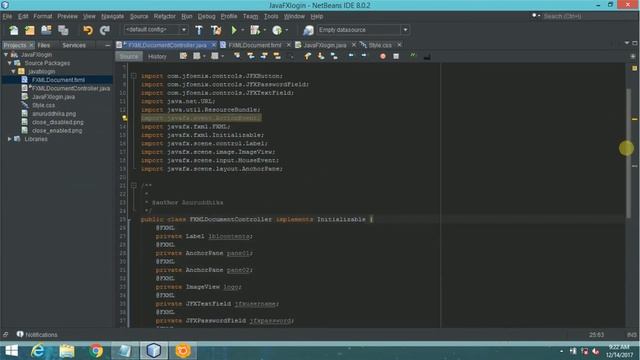Close the FXMLDocumentController.java editor tab
This screenshot has height=360, width=640.
213,45
